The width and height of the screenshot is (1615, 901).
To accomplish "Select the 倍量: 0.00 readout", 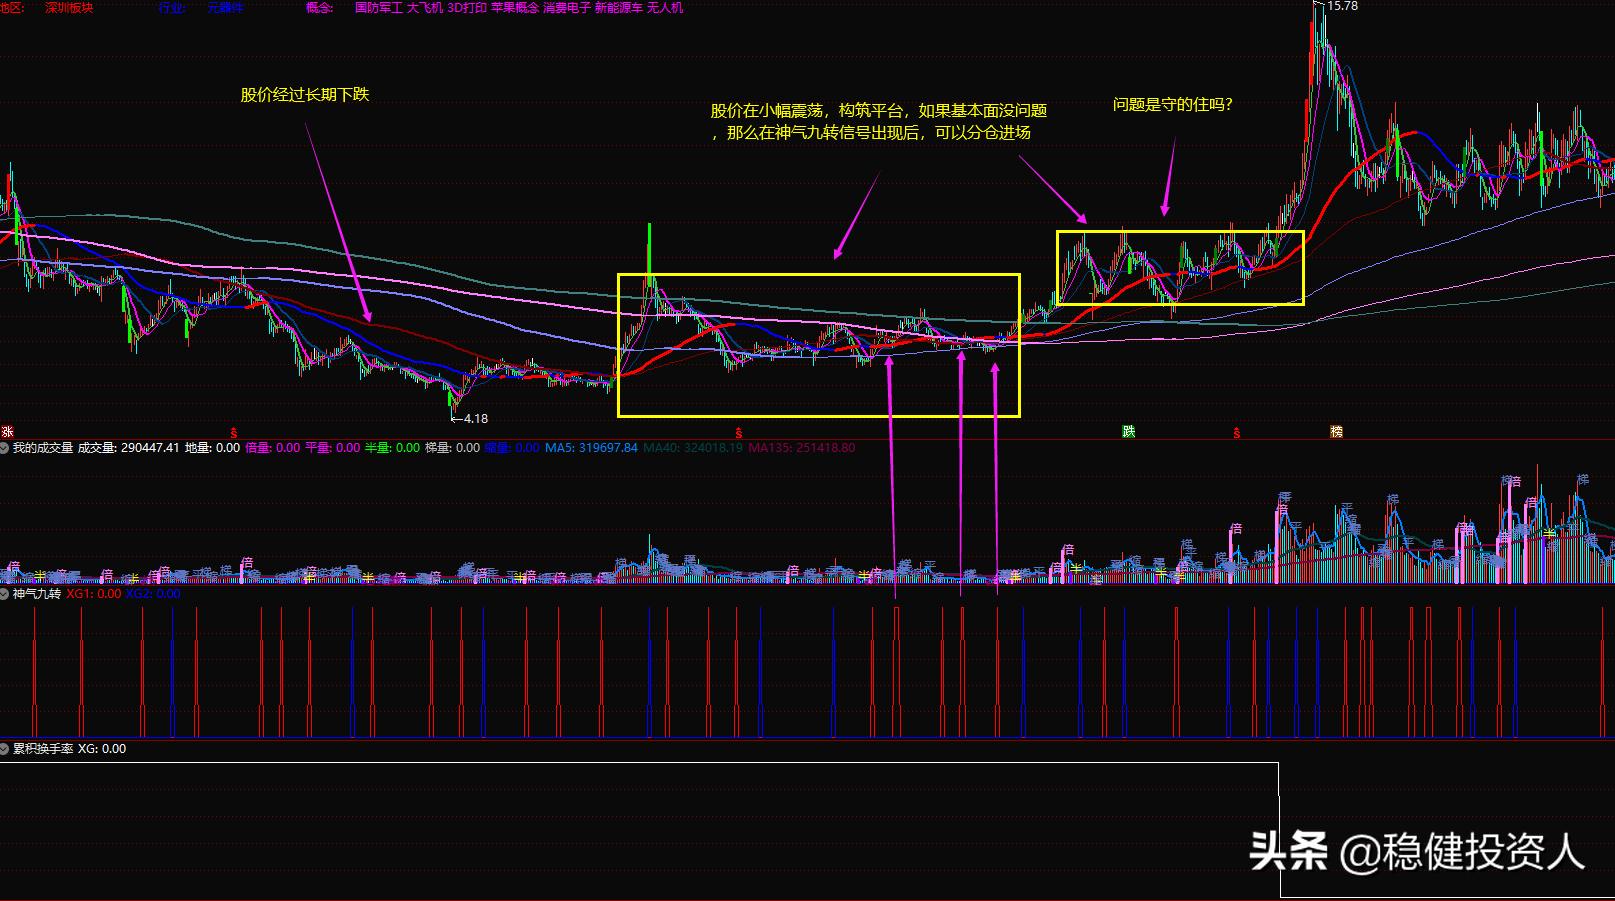I will (x=272, y=448).
